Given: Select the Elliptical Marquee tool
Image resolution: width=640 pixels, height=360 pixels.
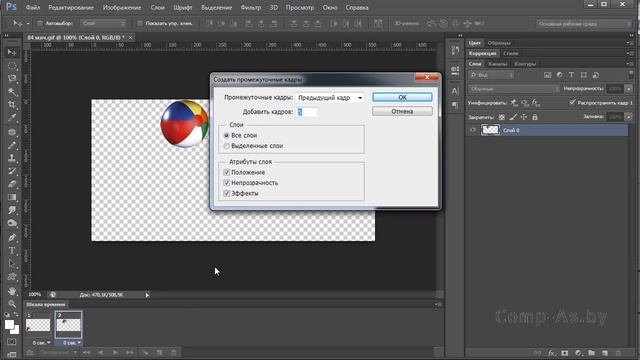Looking at the screenshot, I should (12, 65).
